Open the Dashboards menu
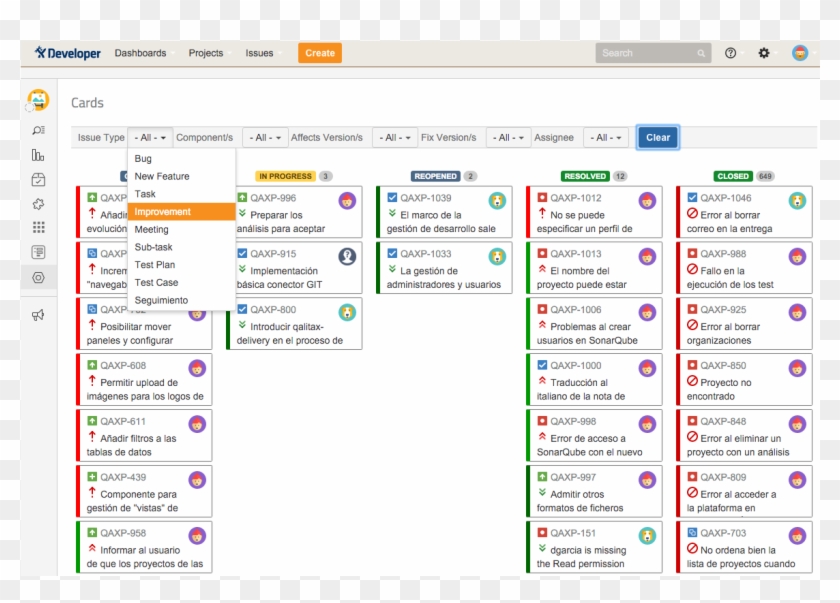 tap(142, 53)
